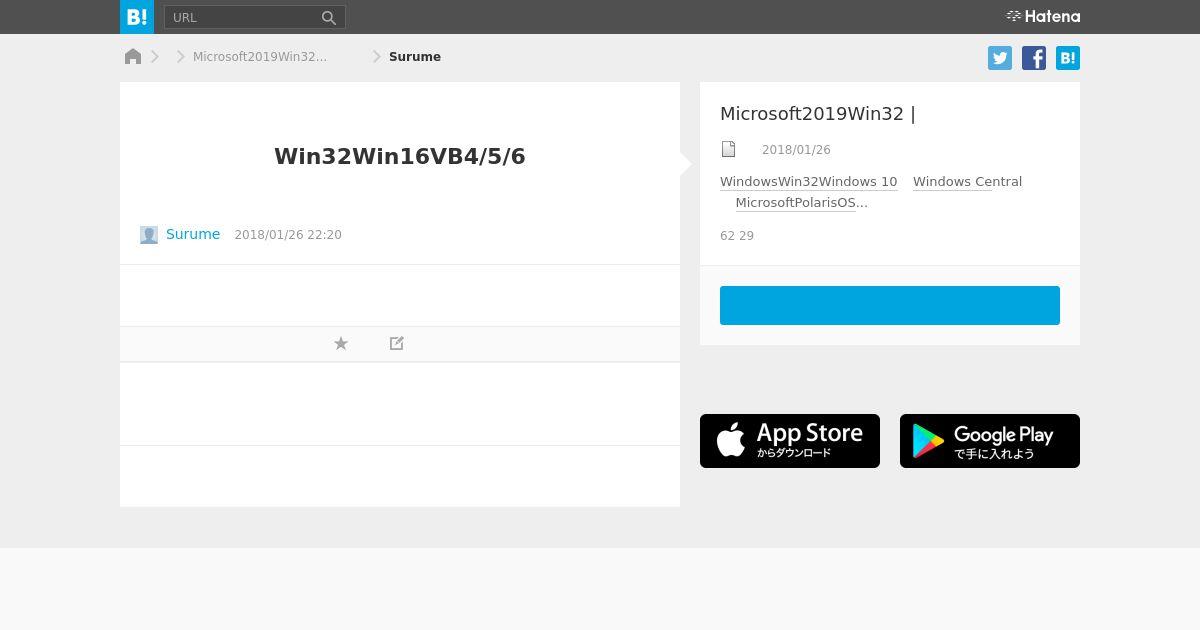The image size is (1200, 630).
Task: Open the Microsoft2019Win32 breadcrumb link
Action: point(260,57)
